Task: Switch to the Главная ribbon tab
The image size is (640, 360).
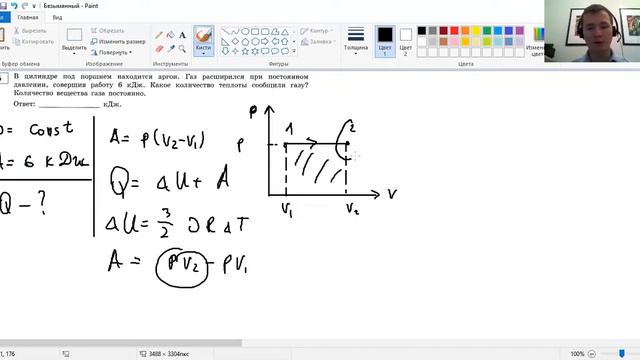Action: tap(28, 18)
